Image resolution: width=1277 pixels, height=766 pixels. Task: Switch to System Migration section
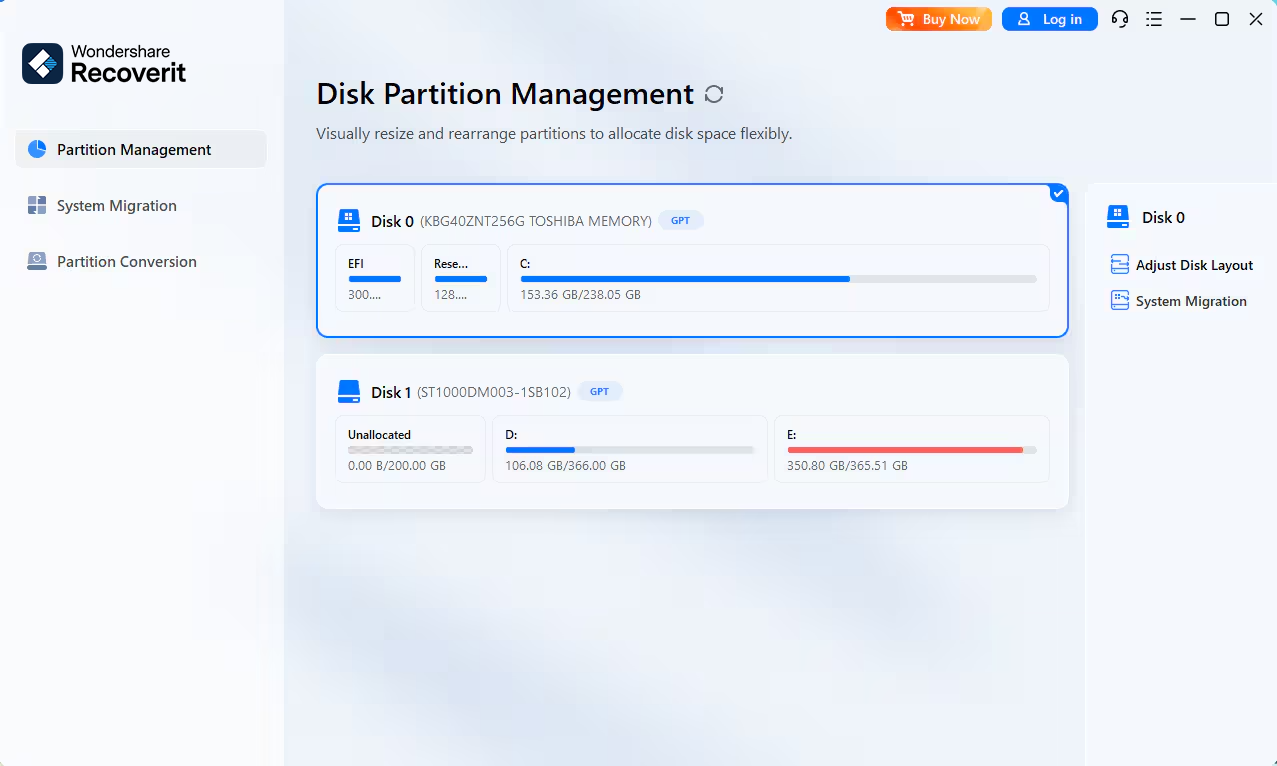[141, 205]
